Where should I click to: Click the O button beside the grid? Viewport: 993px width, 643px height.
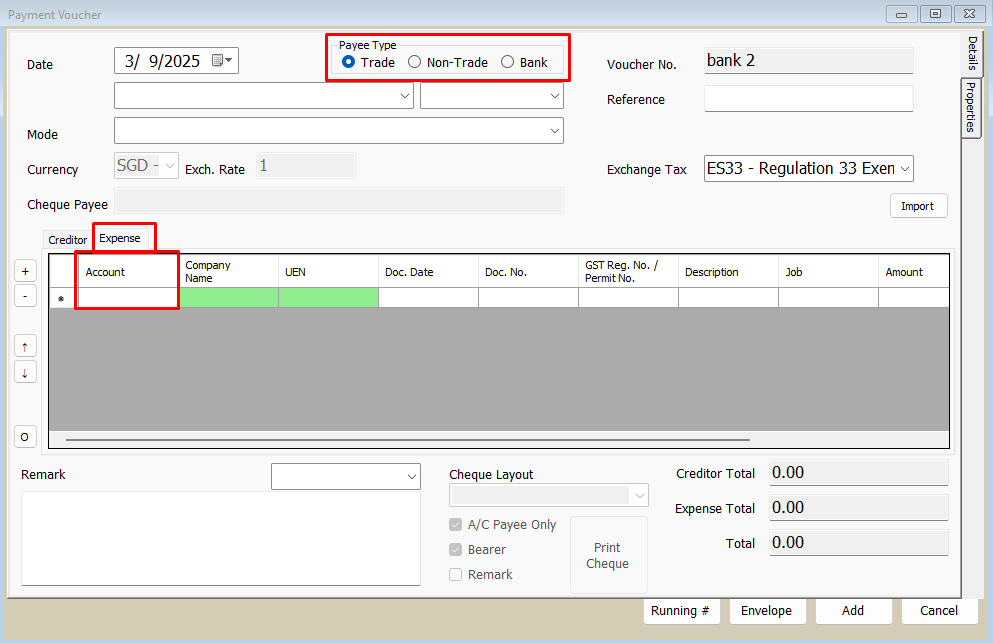[x=25, y=437]
